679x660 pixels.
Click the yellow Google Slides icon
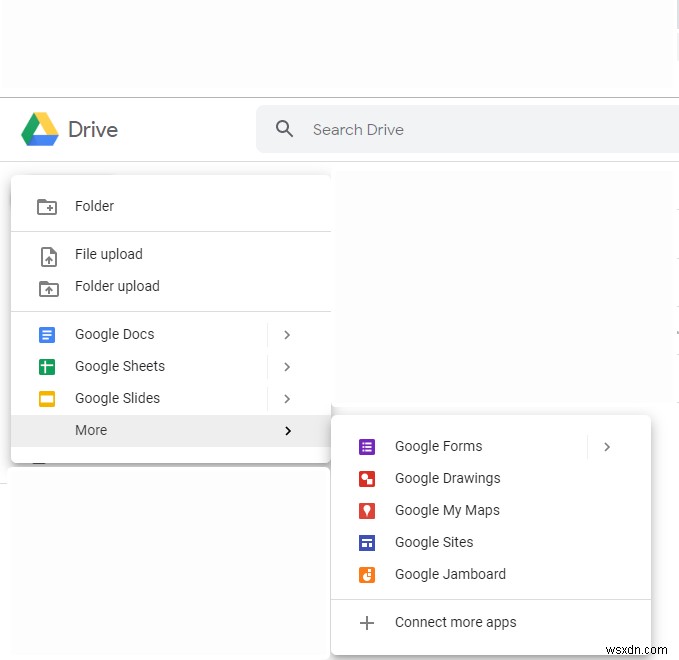pyautogui.click(x=47, y=399)
